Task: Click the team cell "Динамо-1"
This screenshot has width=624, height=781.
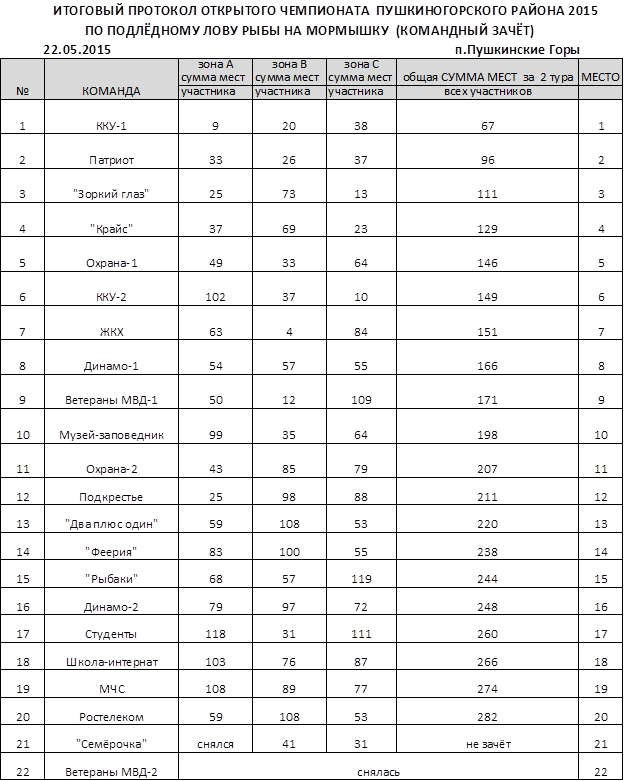Action: [x=111, y=357]
